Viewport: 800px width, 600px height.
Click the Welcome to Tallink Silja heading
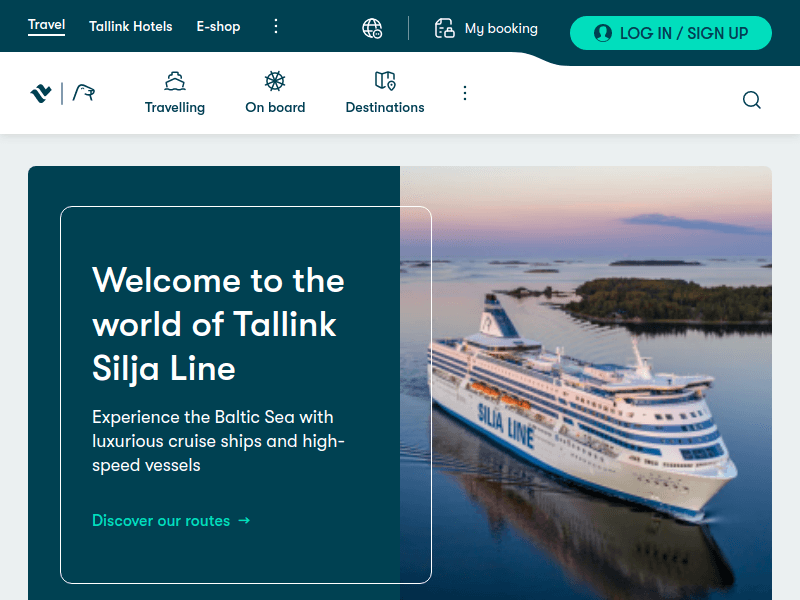coord(218,325)
